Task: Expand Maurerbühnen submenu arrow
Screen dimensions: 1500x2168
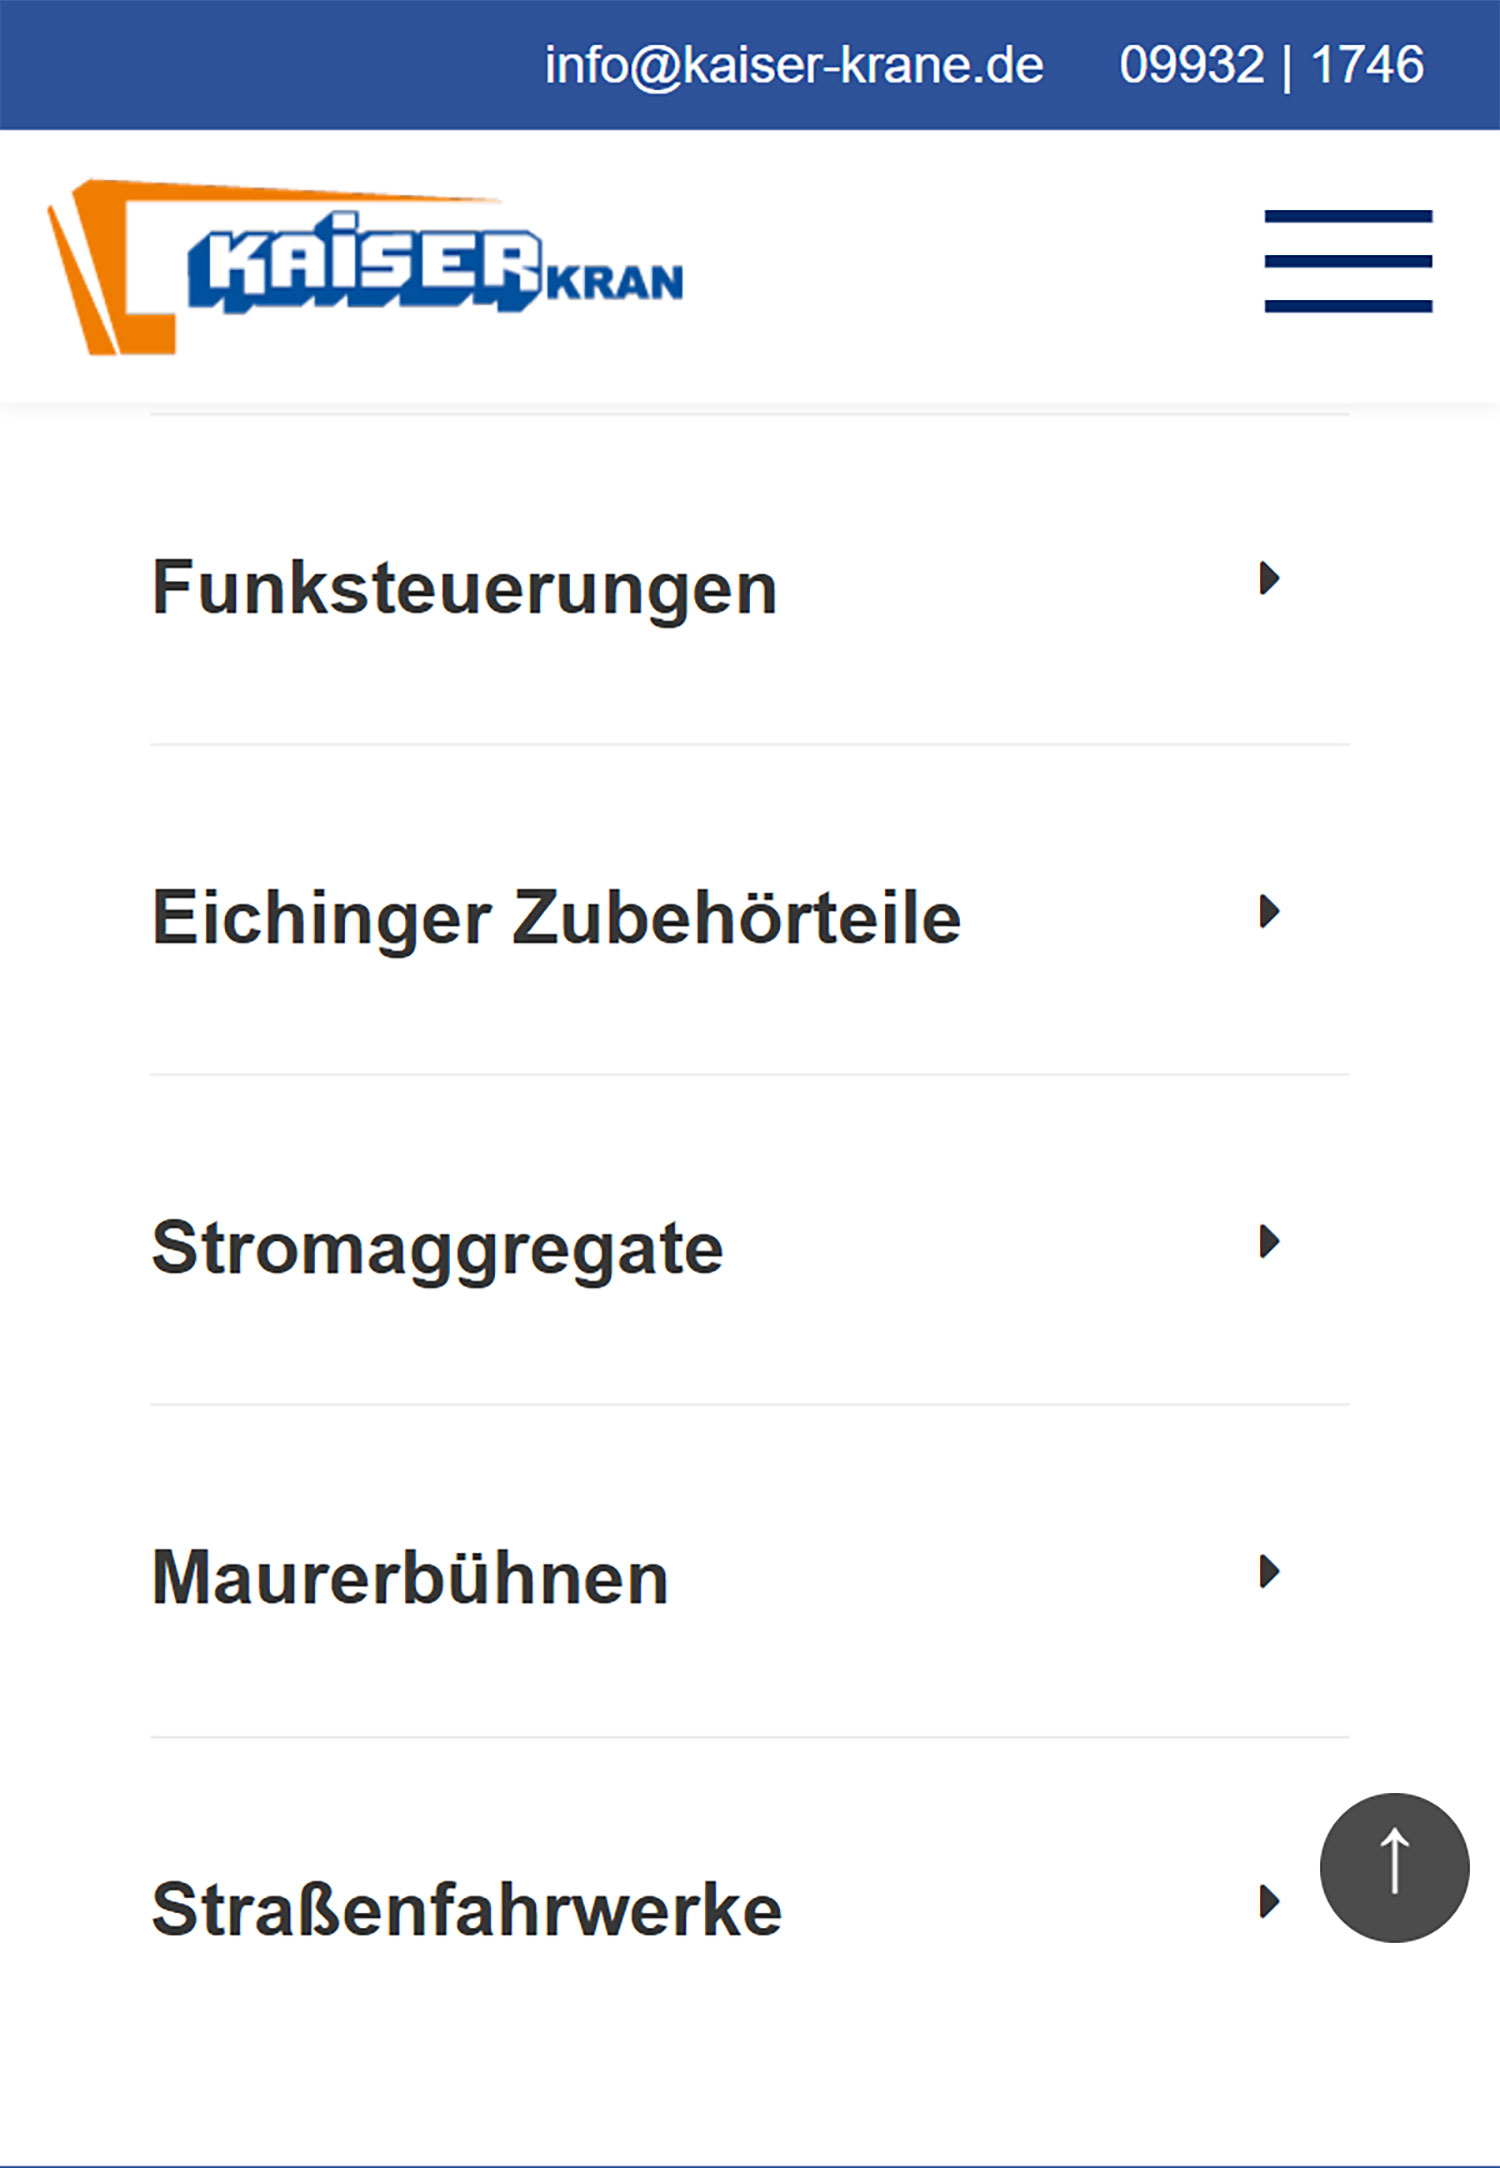Action: (x=1269, y=1571)
